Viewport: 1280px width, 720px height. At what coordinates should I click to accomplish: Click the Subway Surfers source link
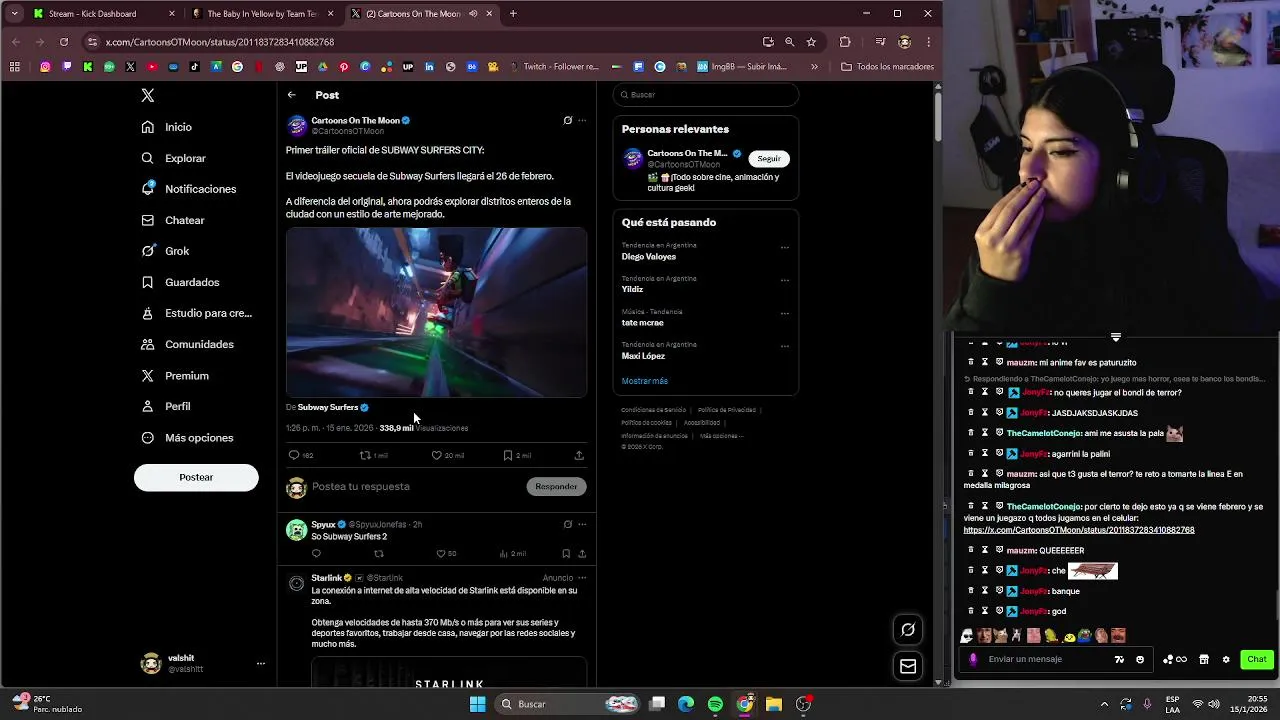327,407
